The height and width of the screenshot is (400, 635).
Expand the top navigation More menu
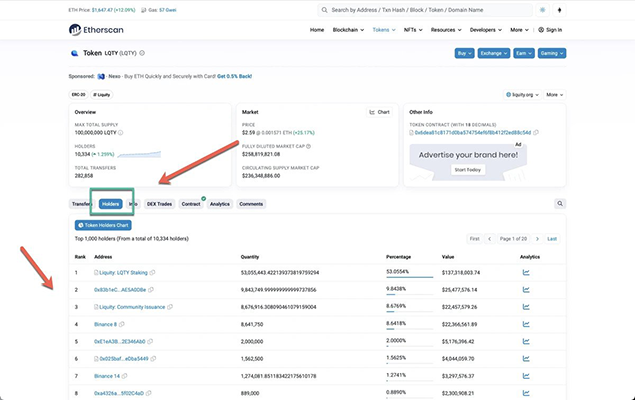click(519, 30)
